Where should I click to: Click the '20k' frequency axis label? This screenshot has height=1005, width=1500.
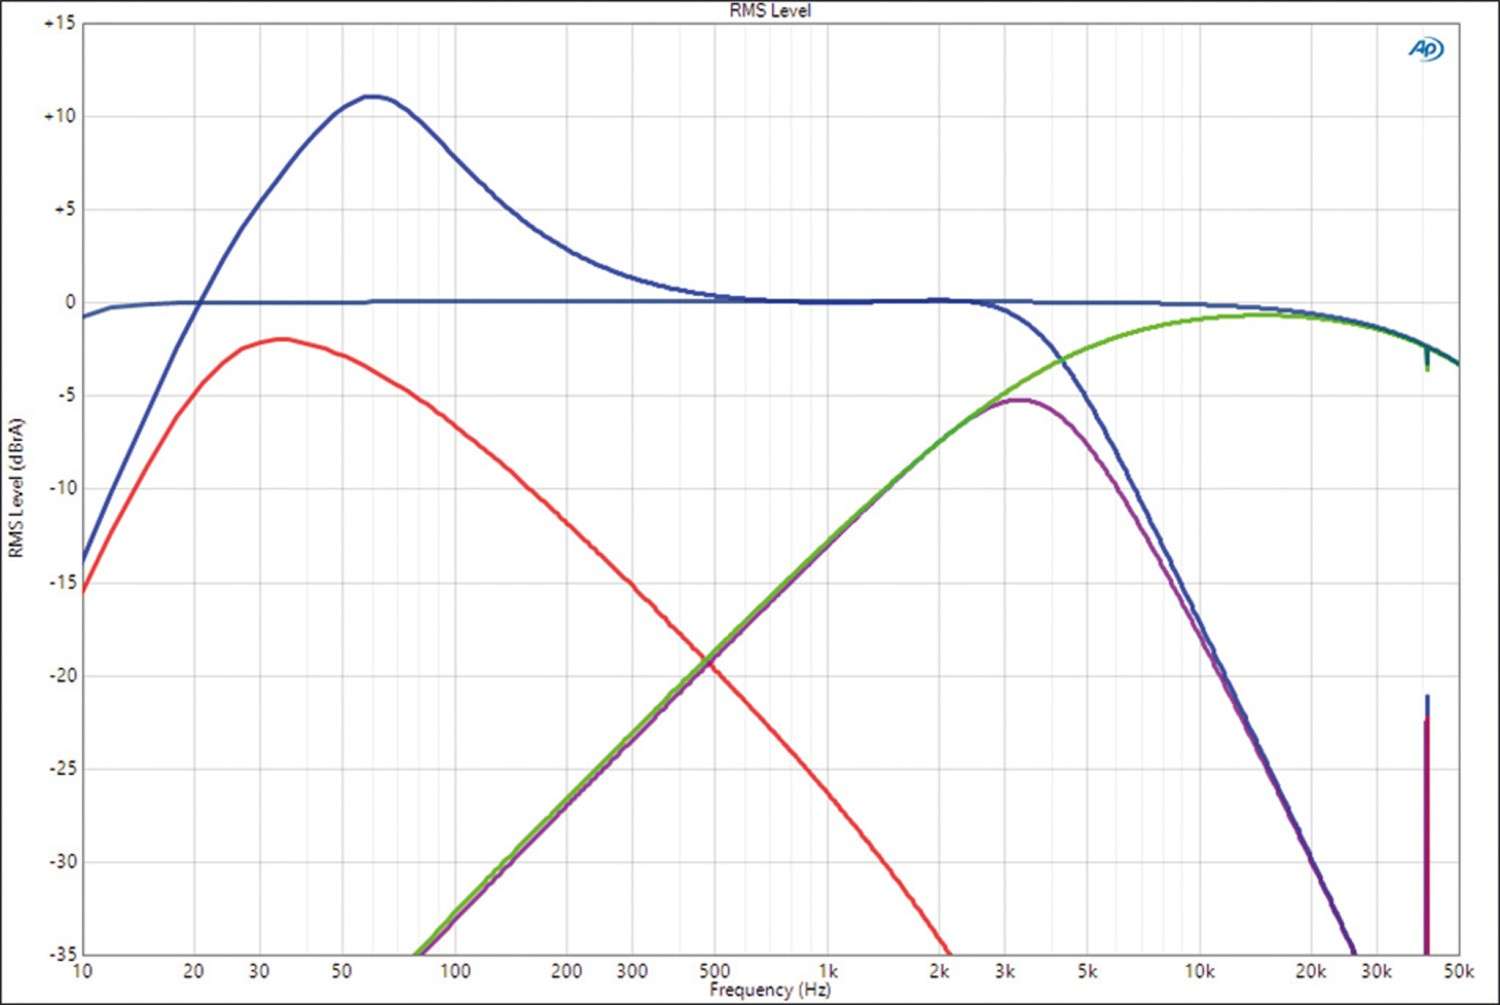click(1311, 971)
